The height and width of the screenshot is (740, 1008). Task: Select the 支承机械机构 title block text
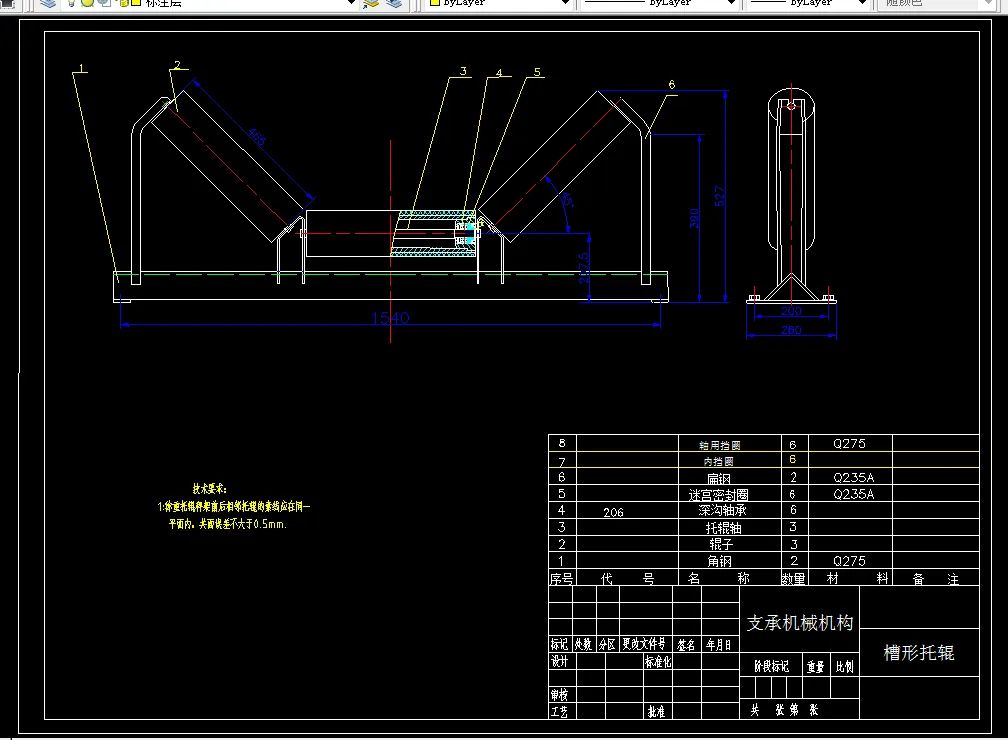point(800,623)
